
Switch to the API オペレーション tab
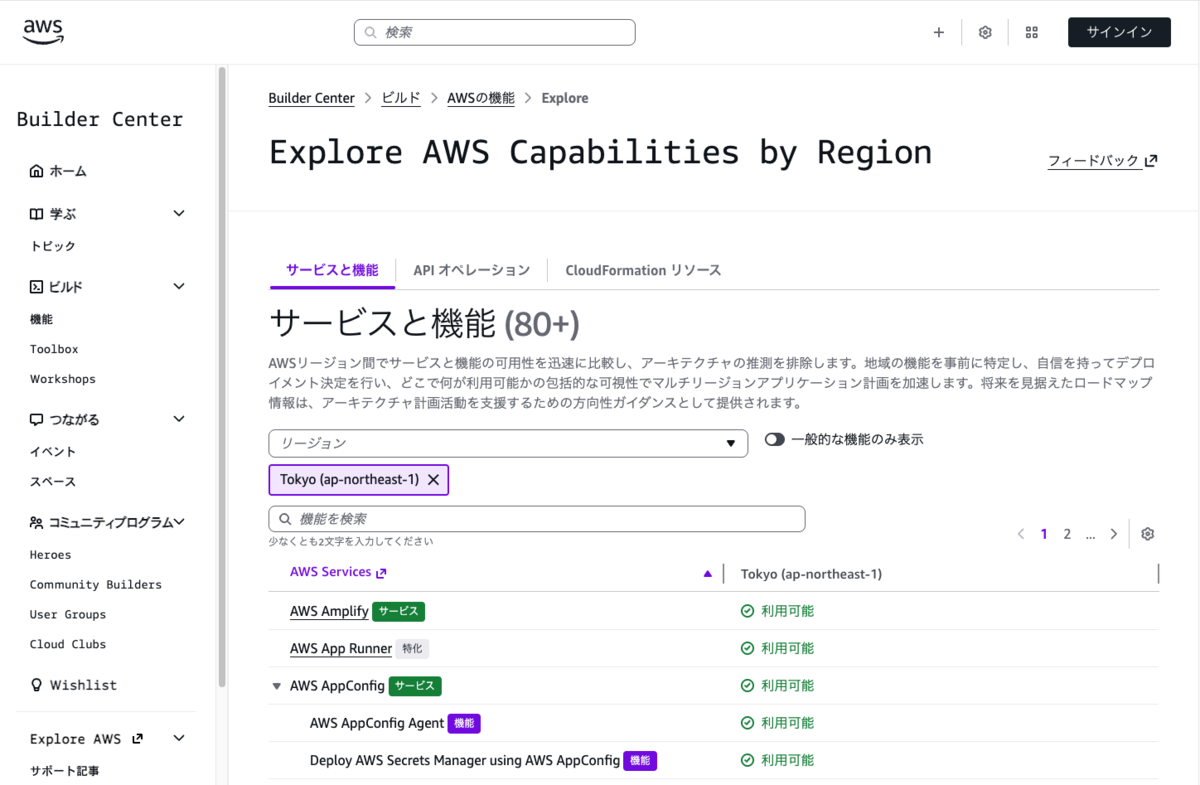(472, 270)
